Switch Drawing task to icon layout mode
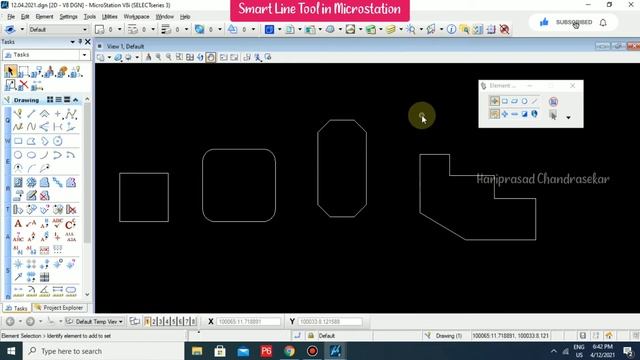640x360 pixels. point(50,100)
